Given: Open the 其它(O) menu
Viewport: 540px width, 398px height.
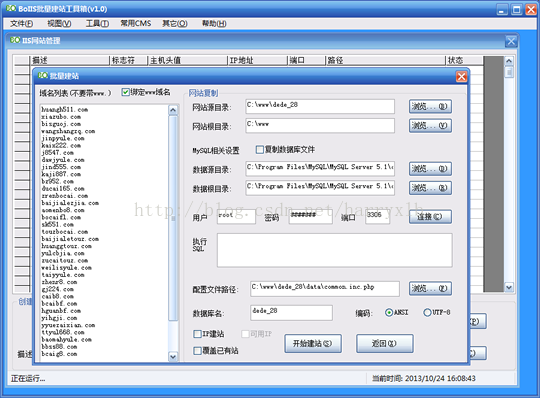Looking at the screenshot, I should pos(175,23).
